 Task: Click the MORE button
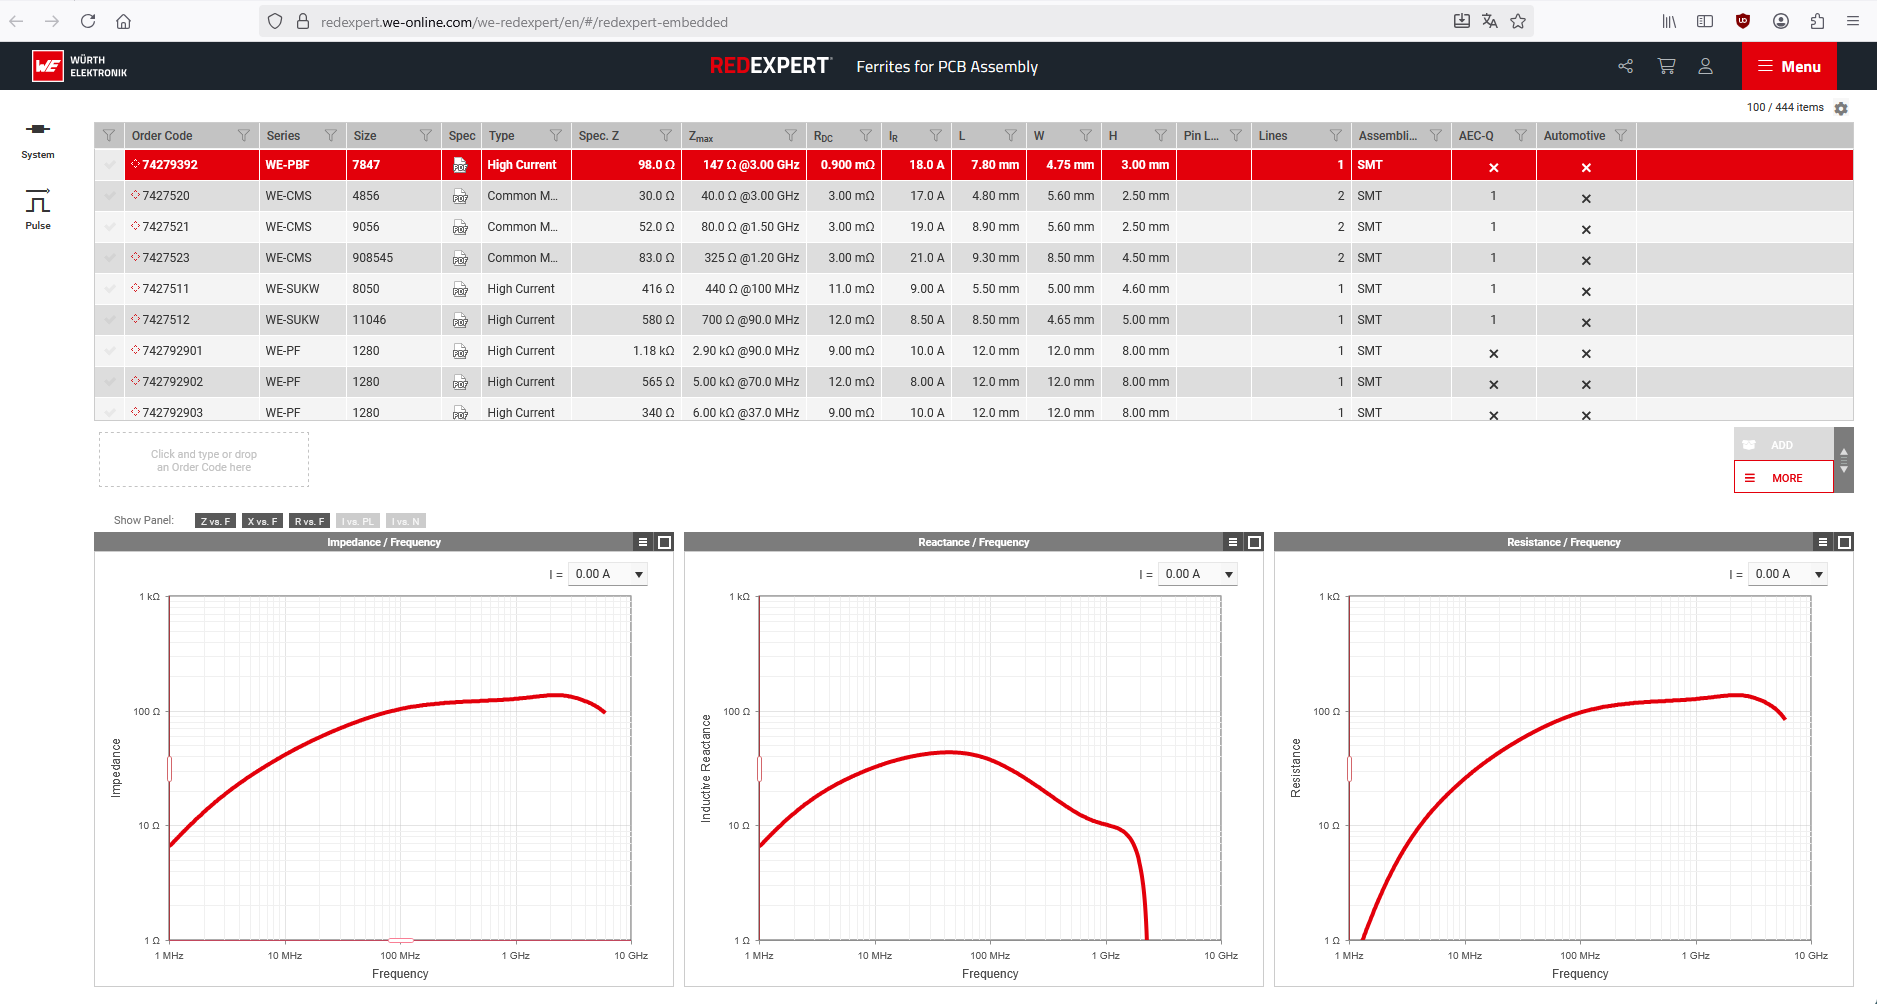1784,478
